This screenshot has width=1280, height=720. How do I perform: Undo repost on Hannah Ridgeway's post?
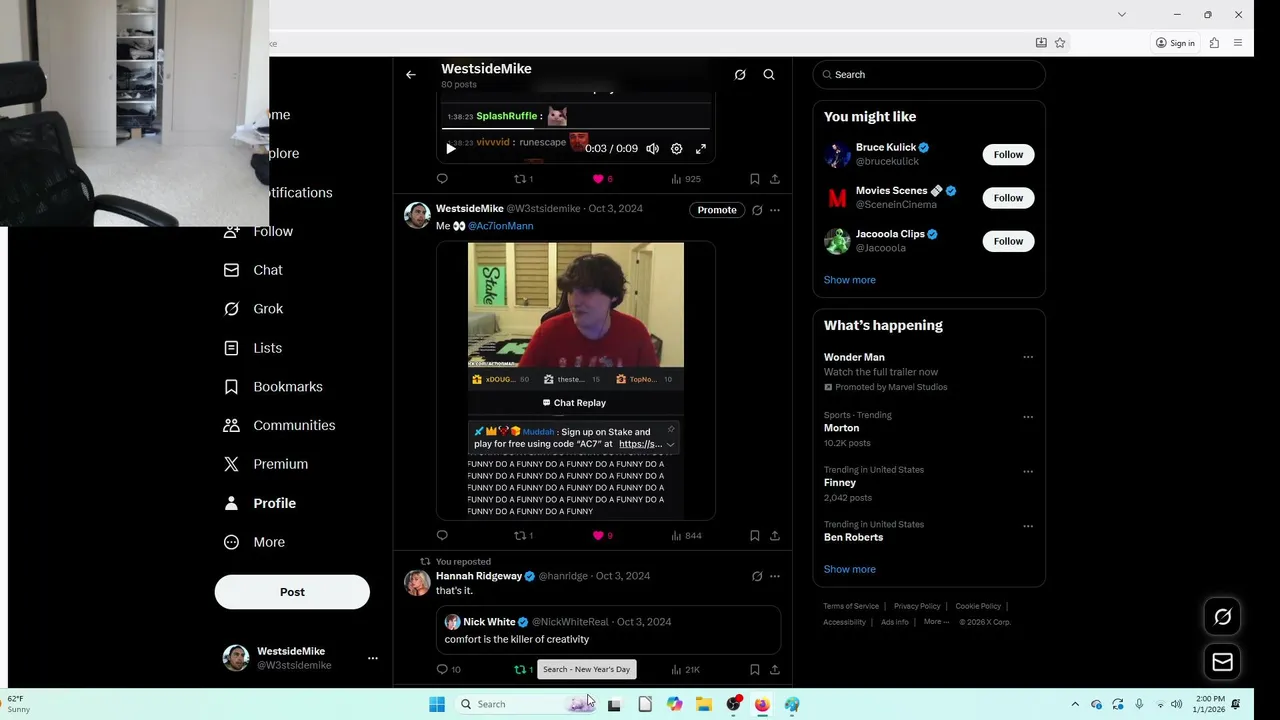pyautogui.click(x=523, y=670)
